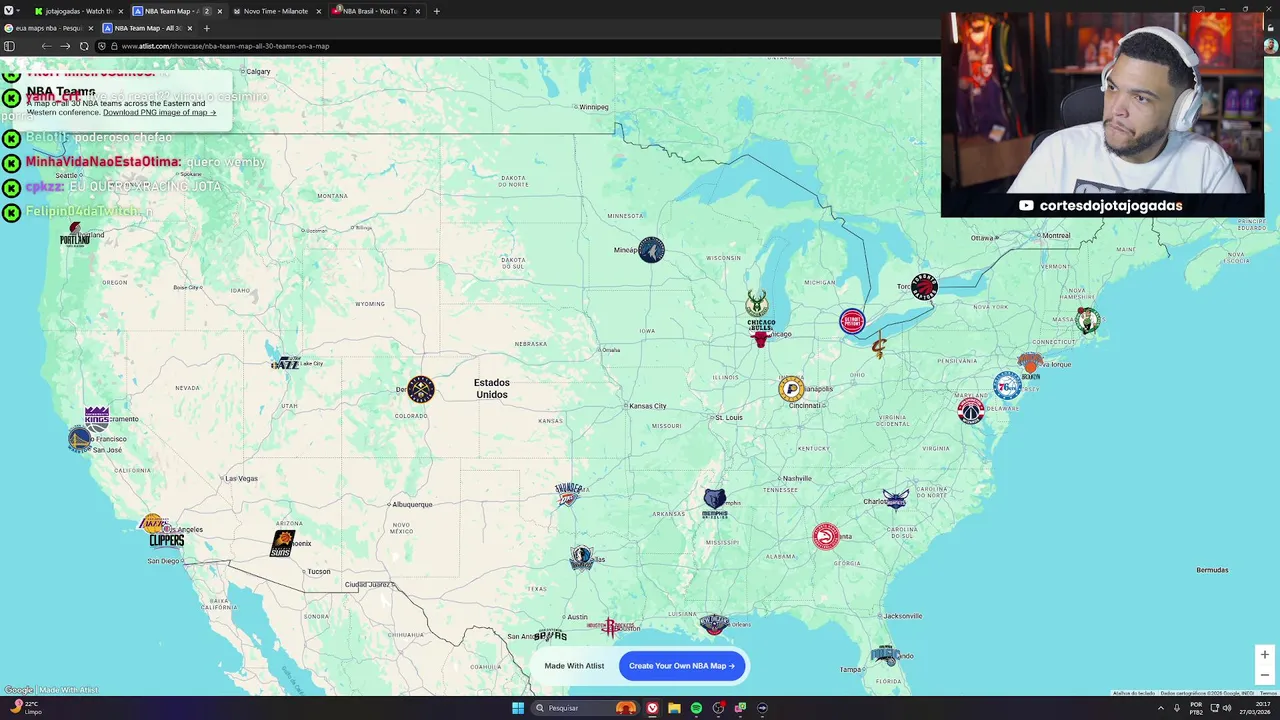Open the Made With Atlist link
This screenshot has width=1280, height=720.
tap(574, 666)
